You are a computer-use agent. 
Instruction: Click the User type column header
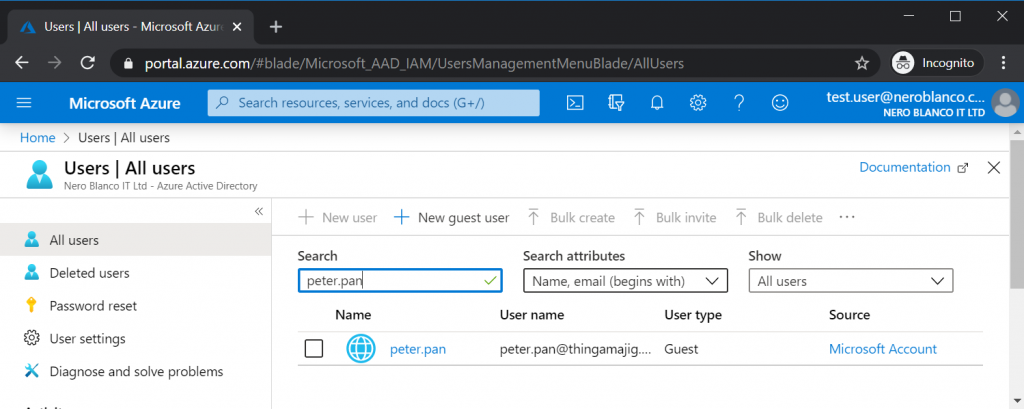point(693,315)
